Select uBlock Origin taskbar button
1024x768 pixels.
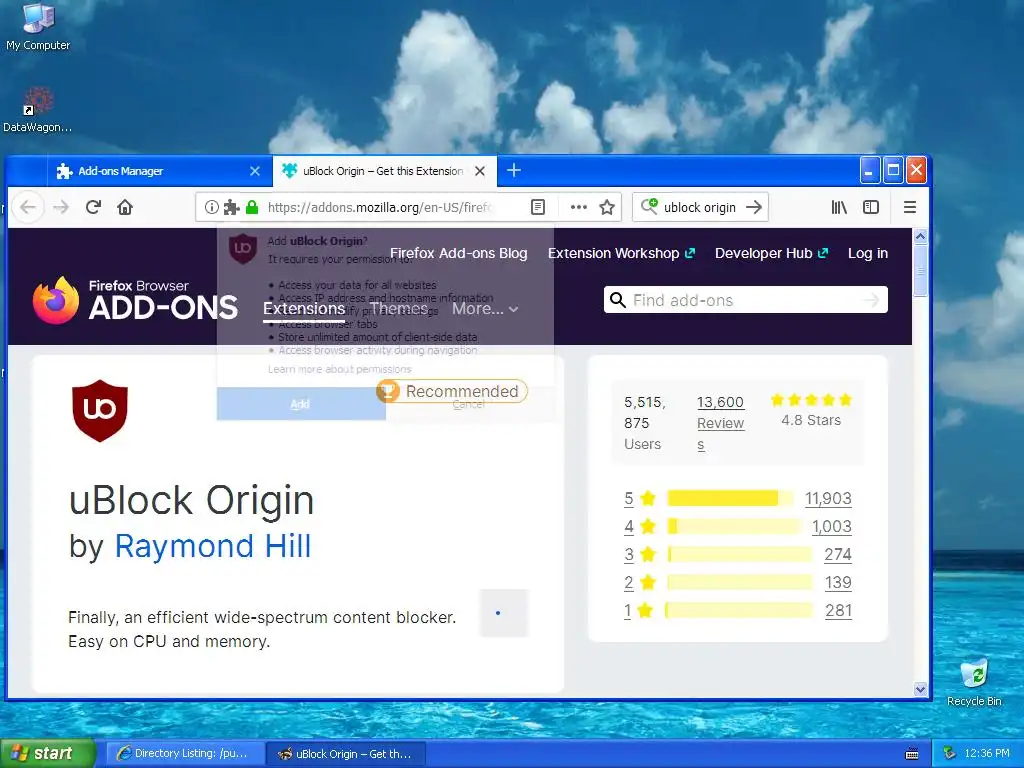click(x=347, y=754)
